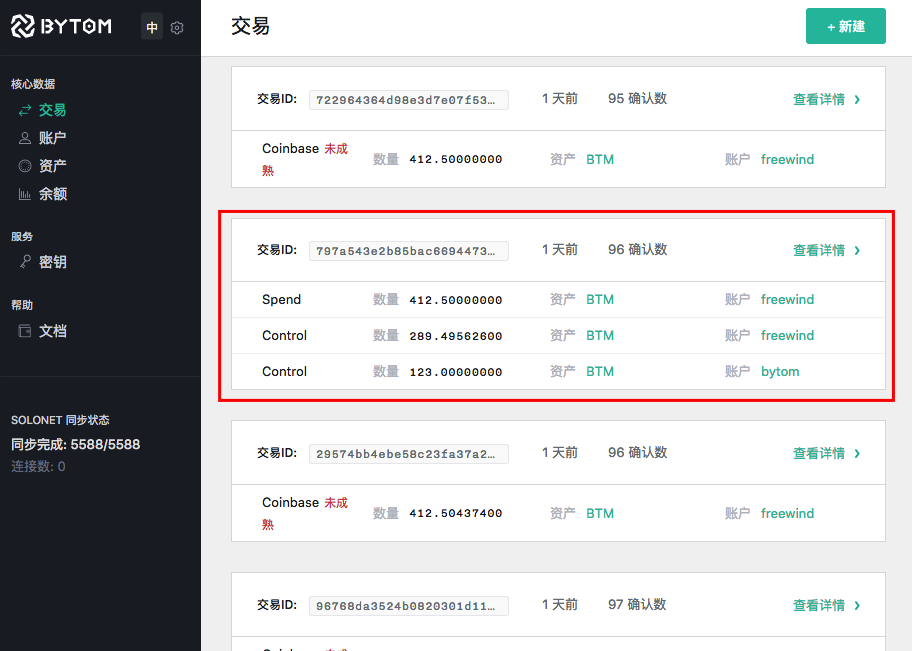
Task: Open freewind account in the Spend row
Action: point(787,300)
